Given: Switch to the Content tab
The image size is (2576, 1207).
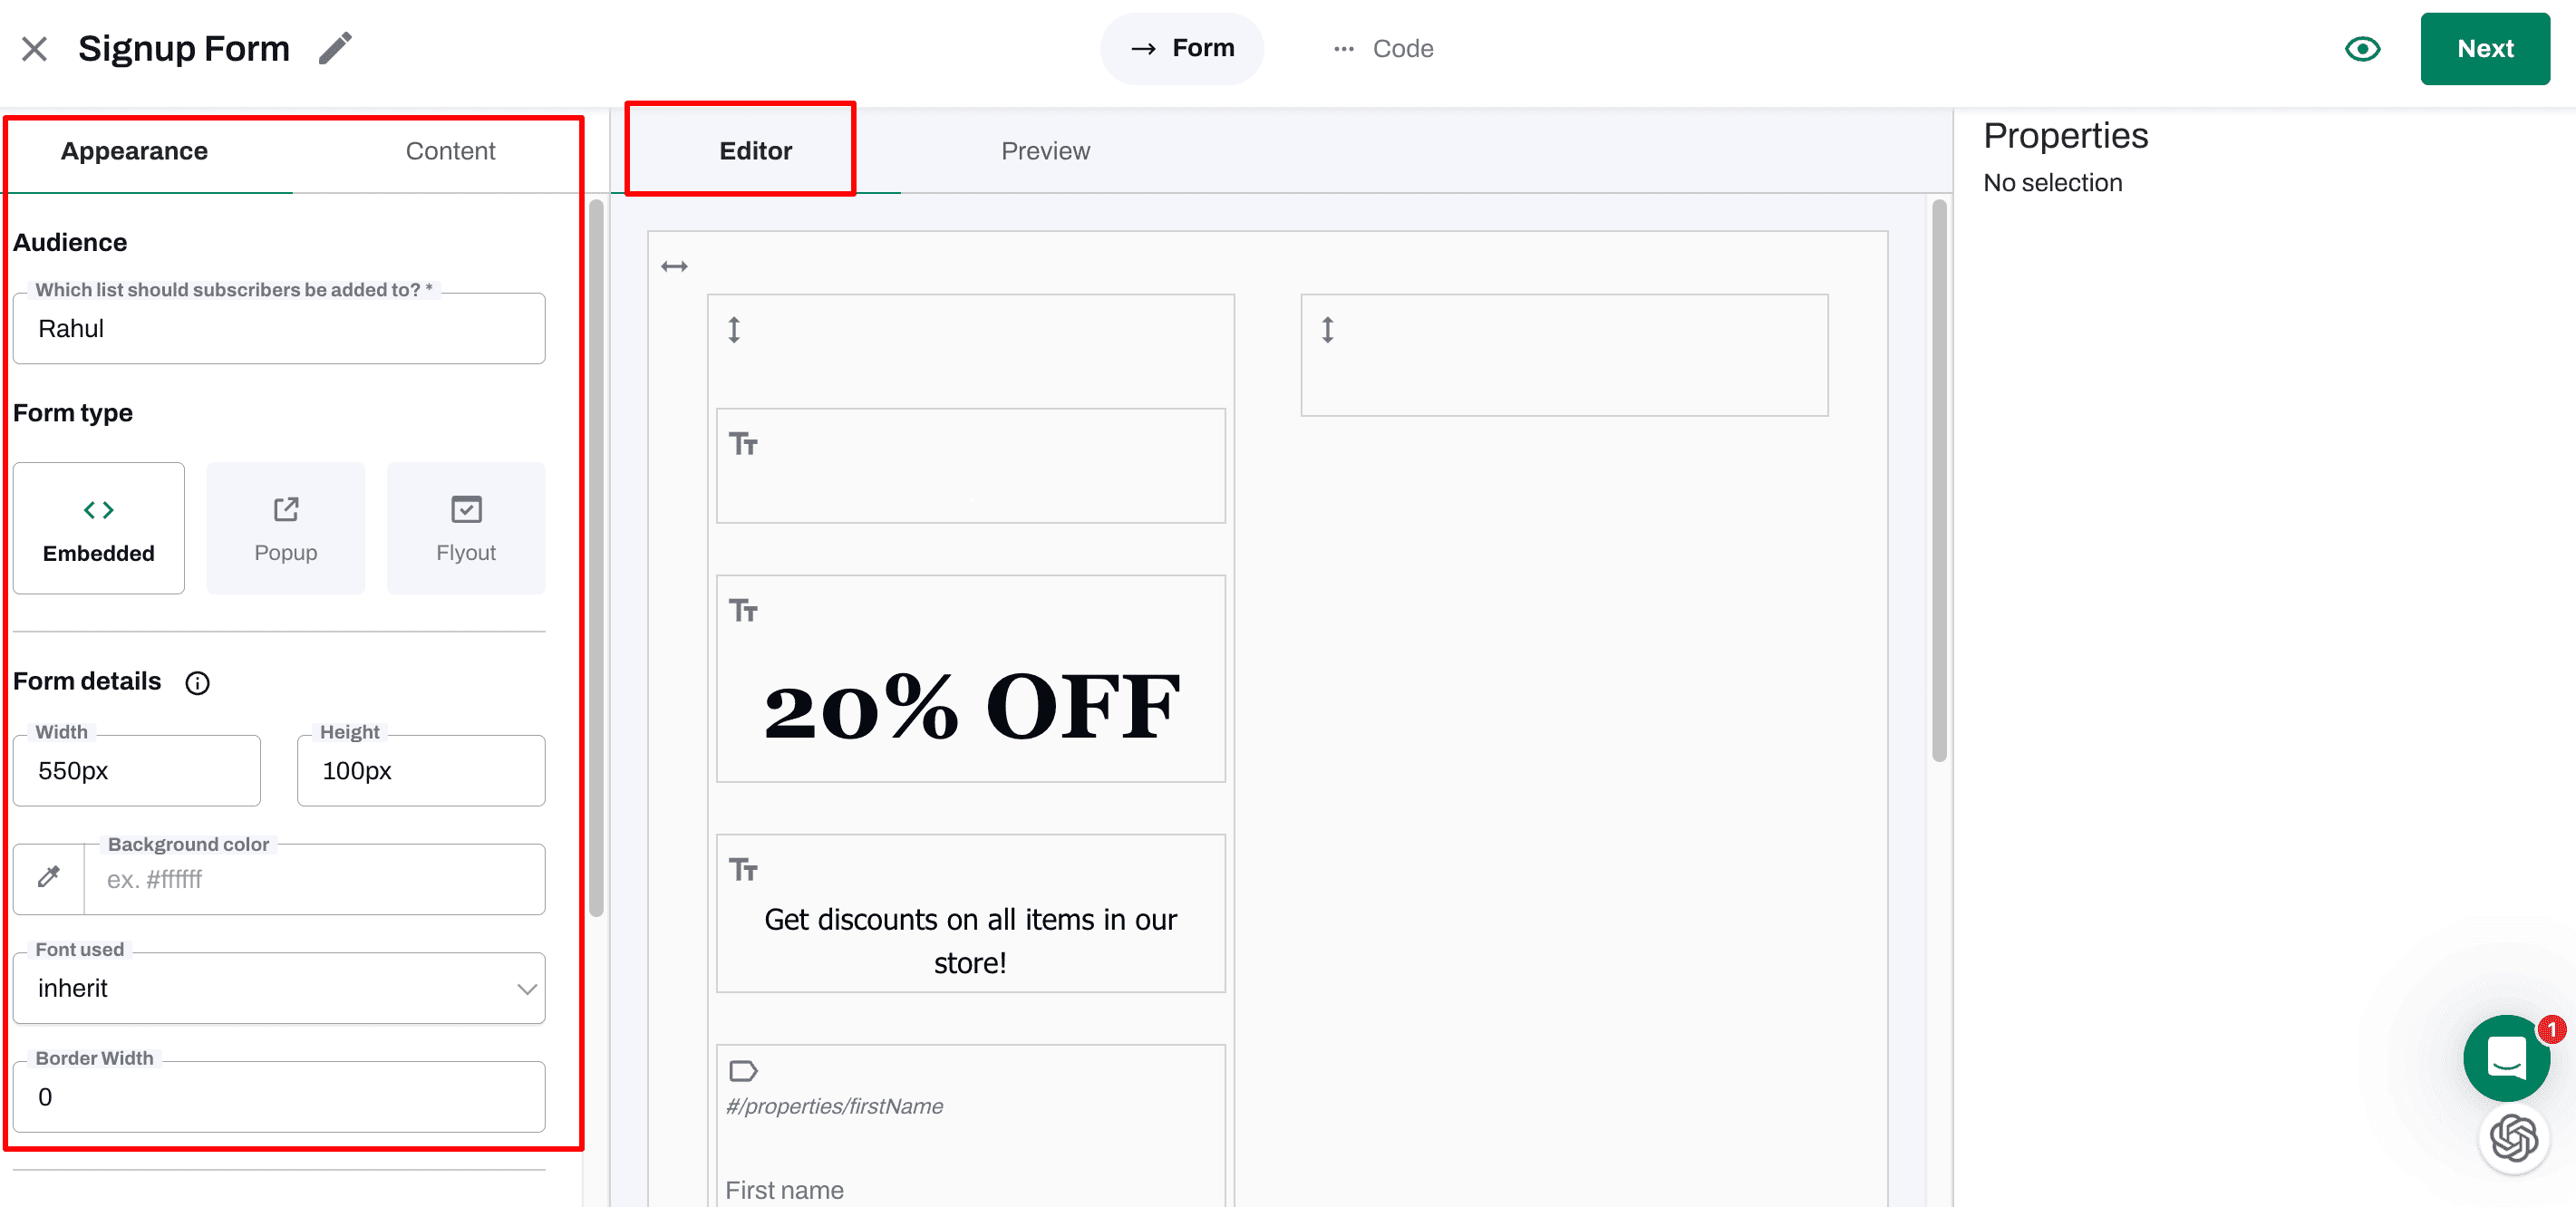Looking at the screenshot, I should coord(450,151).
